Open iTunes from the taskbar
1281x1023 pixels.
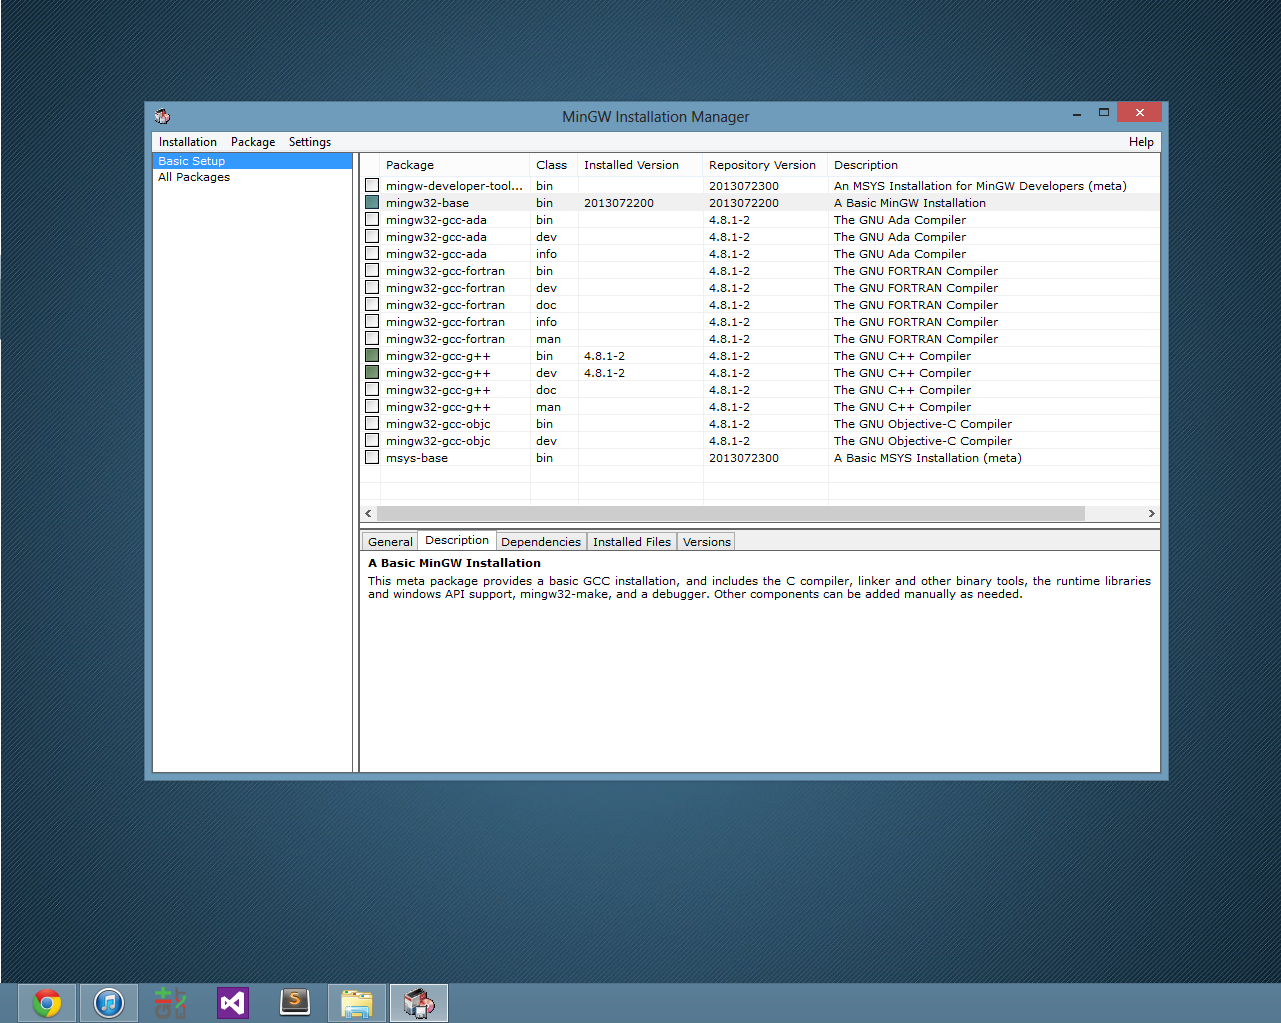(109, 1003)
